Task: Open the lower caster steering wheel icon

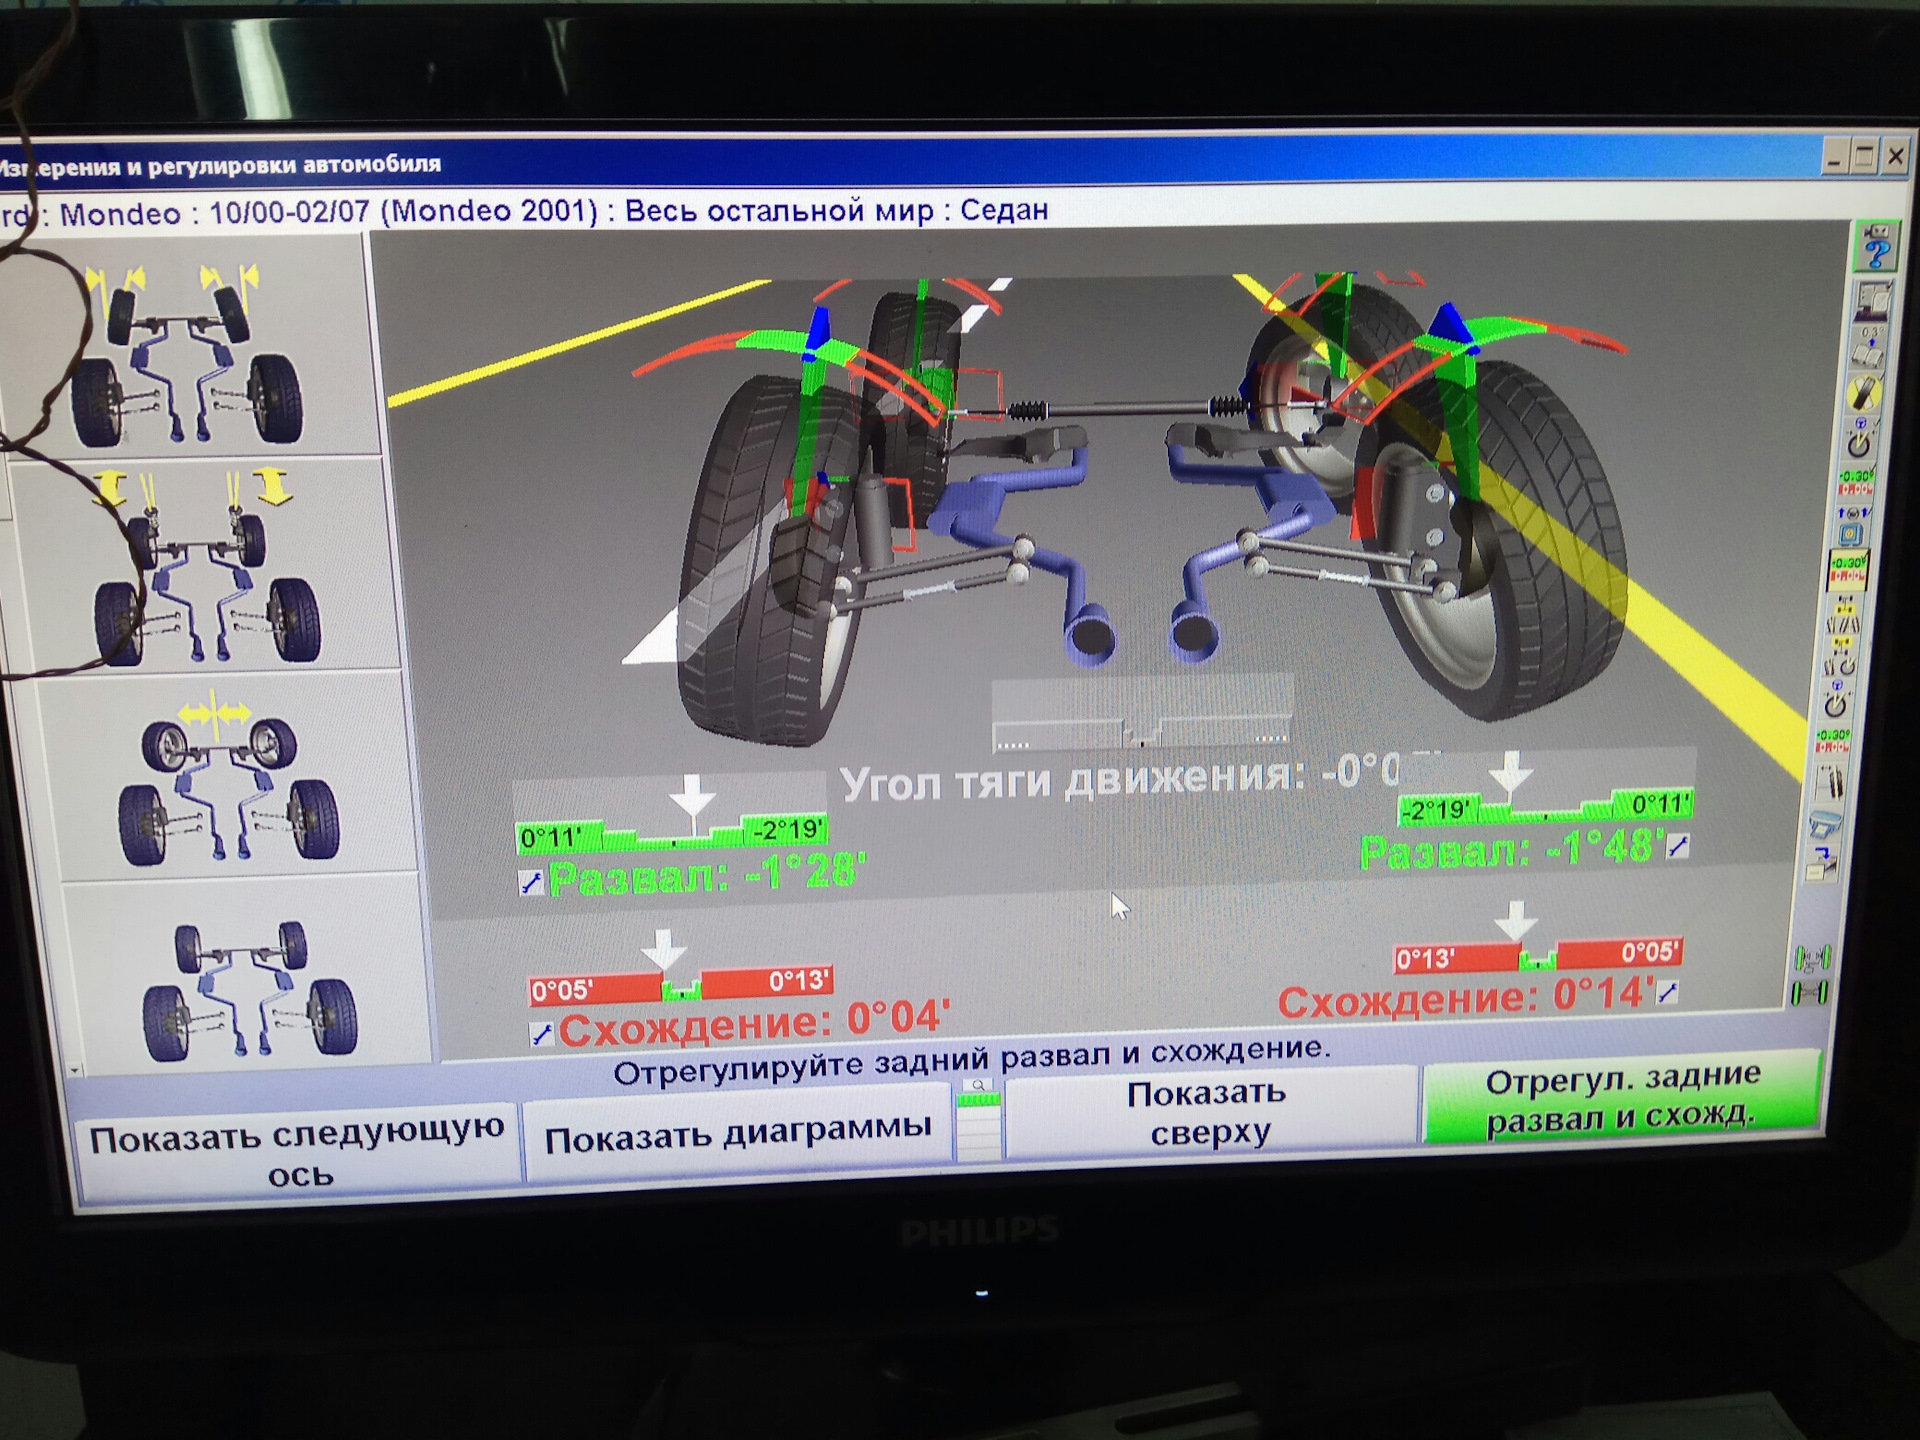Action: (x=1837, y=699)
